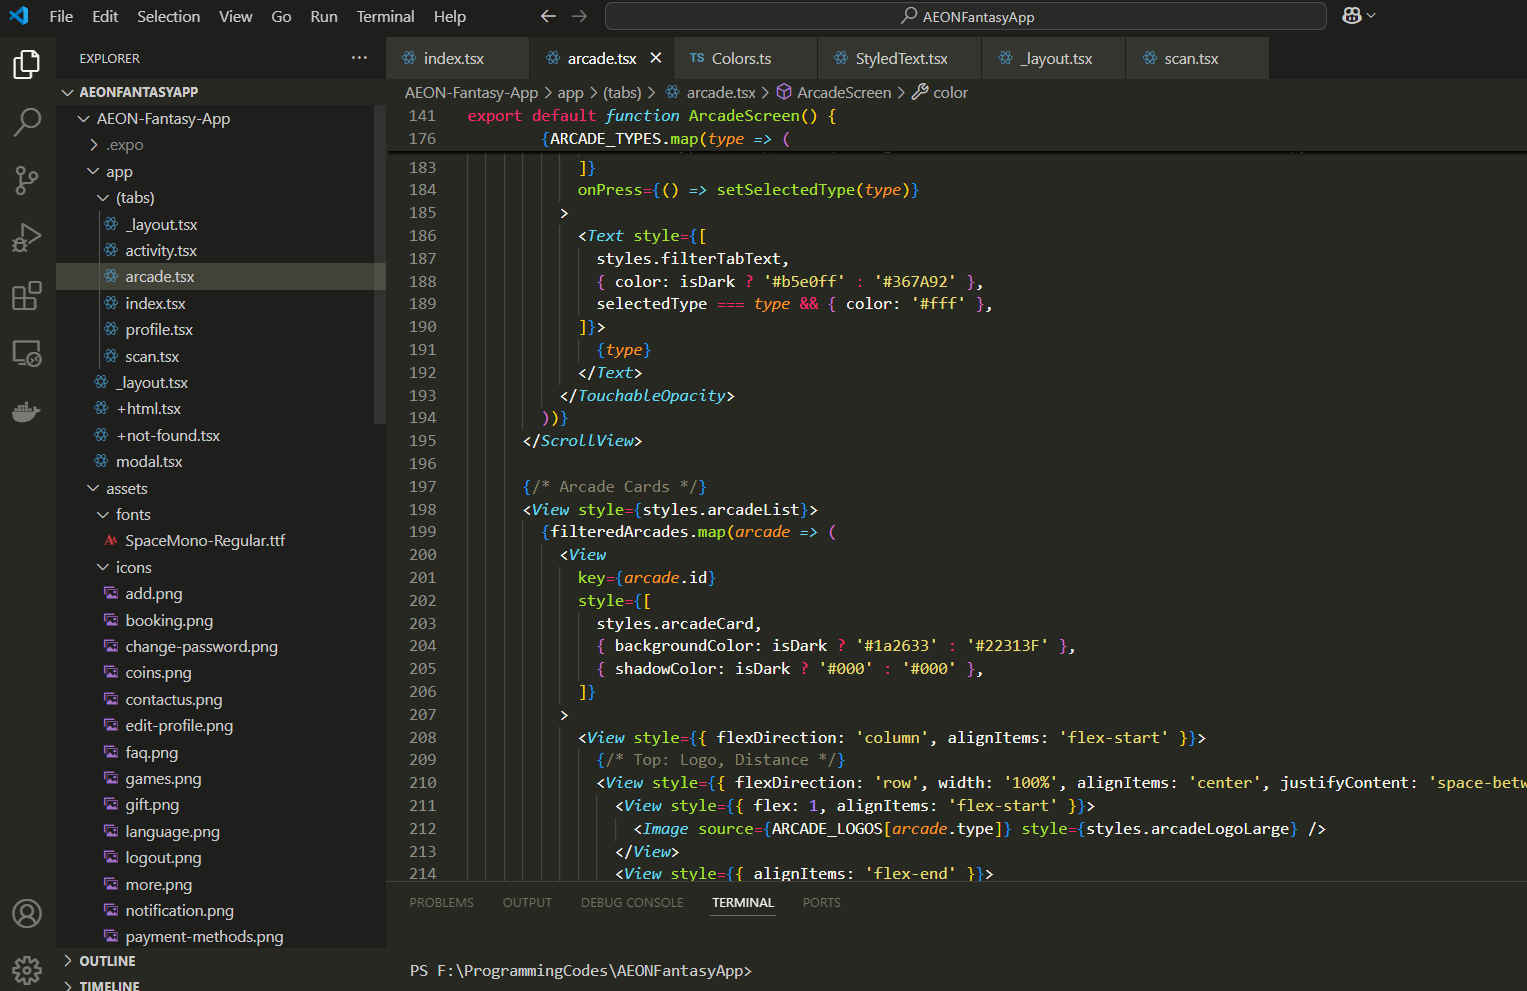Open the Docker view icon
1527x991 pixels.
pos(27,412)
